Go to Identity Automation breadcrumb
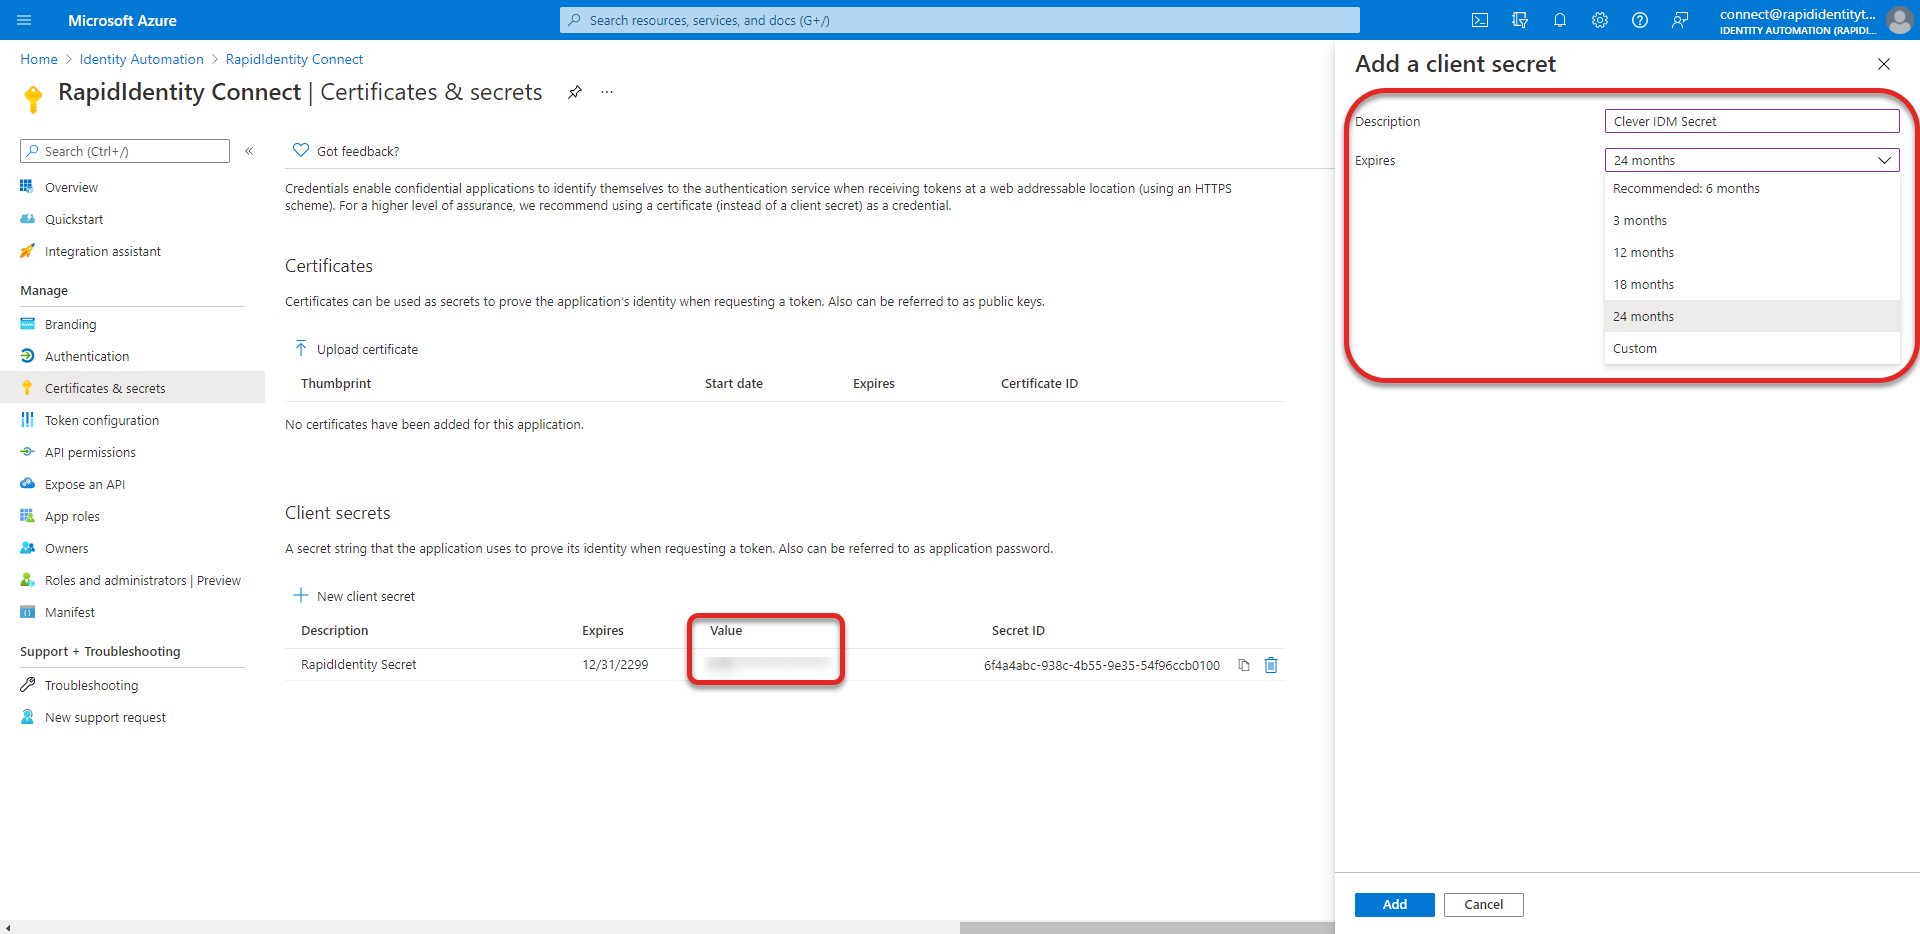 (142, 59)
